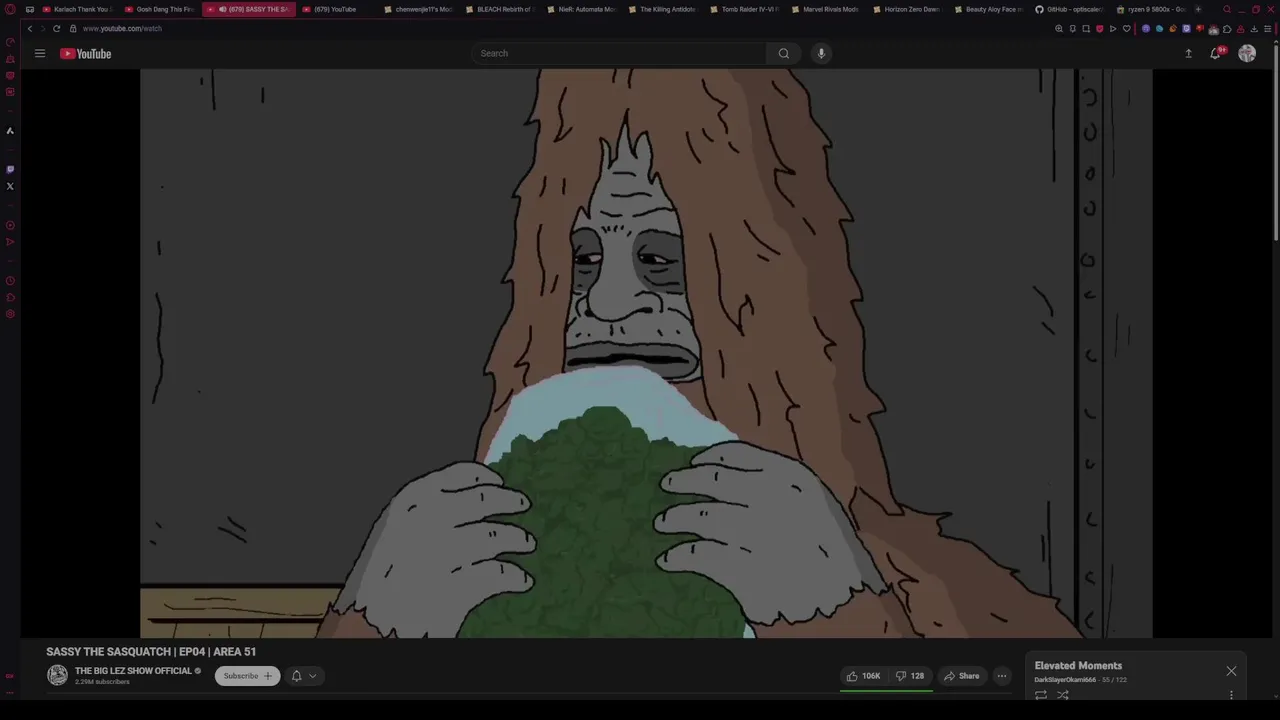Switch to the GitHub optiscaler tab

tap(1070, 9)
